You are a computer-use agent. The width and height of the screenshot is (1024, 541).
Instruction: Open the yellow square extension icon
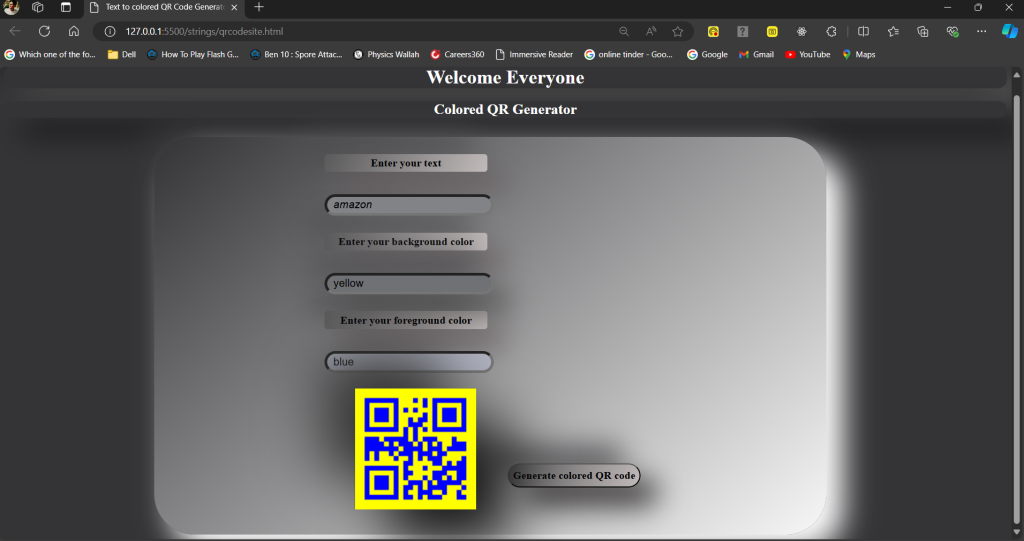click(x=772, y=31)
